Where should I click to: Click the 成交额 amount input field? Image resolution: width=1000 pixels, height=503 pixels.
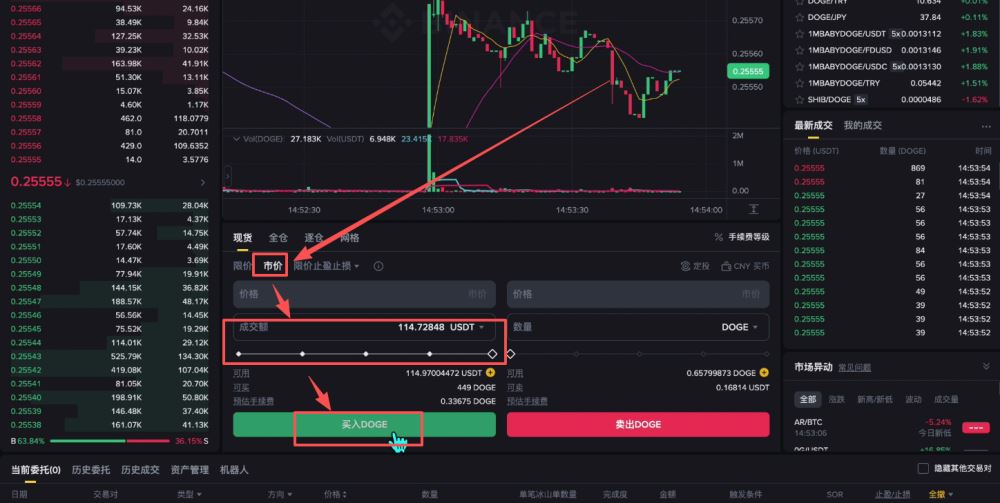364,327
